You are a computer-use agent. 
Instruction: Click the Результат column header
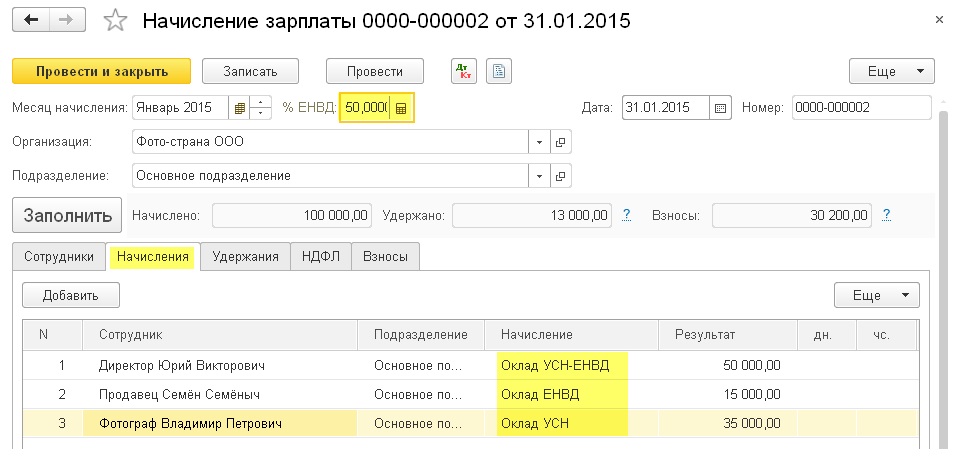728,334
